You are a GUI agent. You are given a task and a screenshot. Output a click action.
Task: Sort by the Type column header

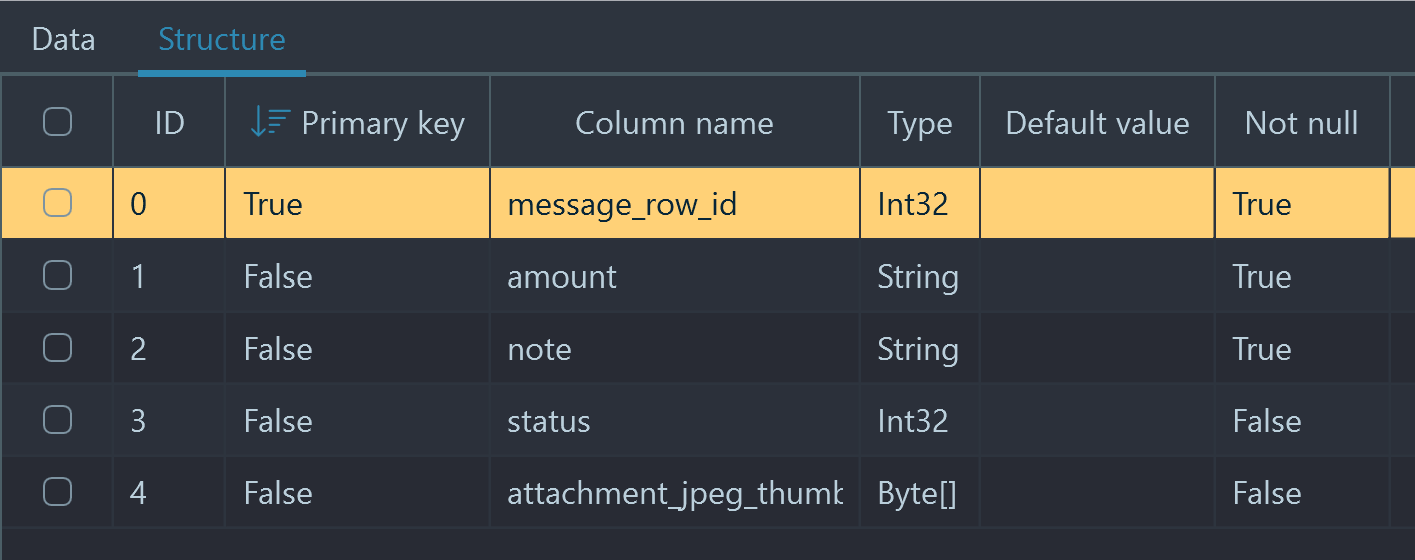point(919,123)
